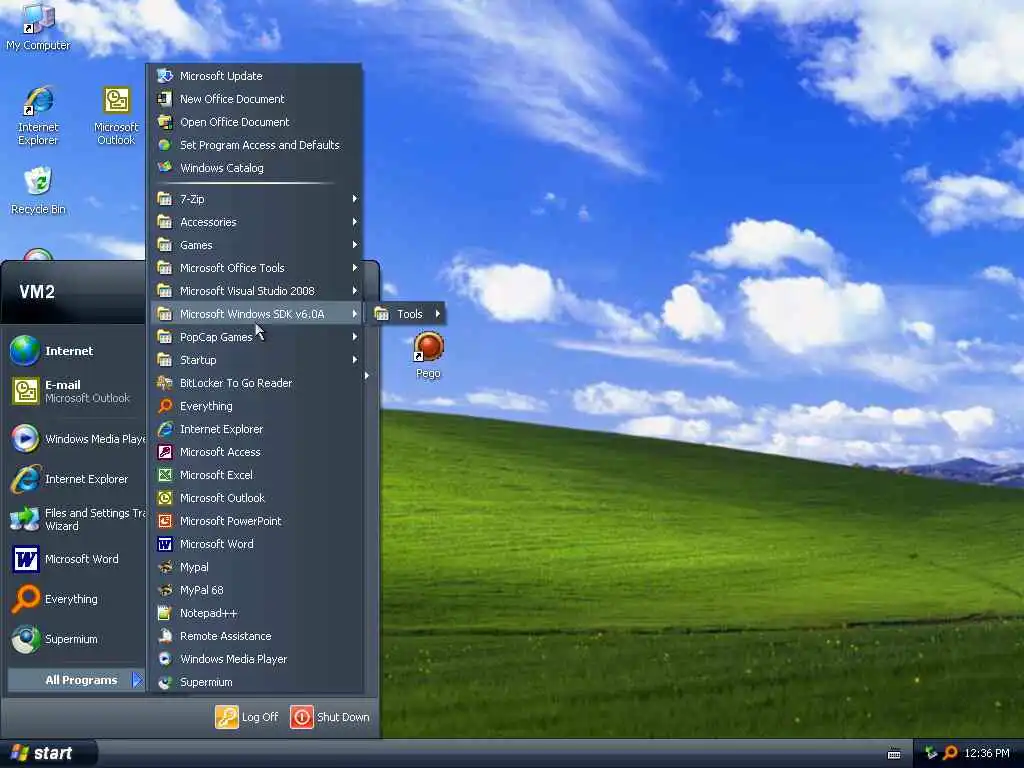Click keyboard icon on the taskbar
The width and height of the screenshot is (1024, 768).
coord(894,754)
